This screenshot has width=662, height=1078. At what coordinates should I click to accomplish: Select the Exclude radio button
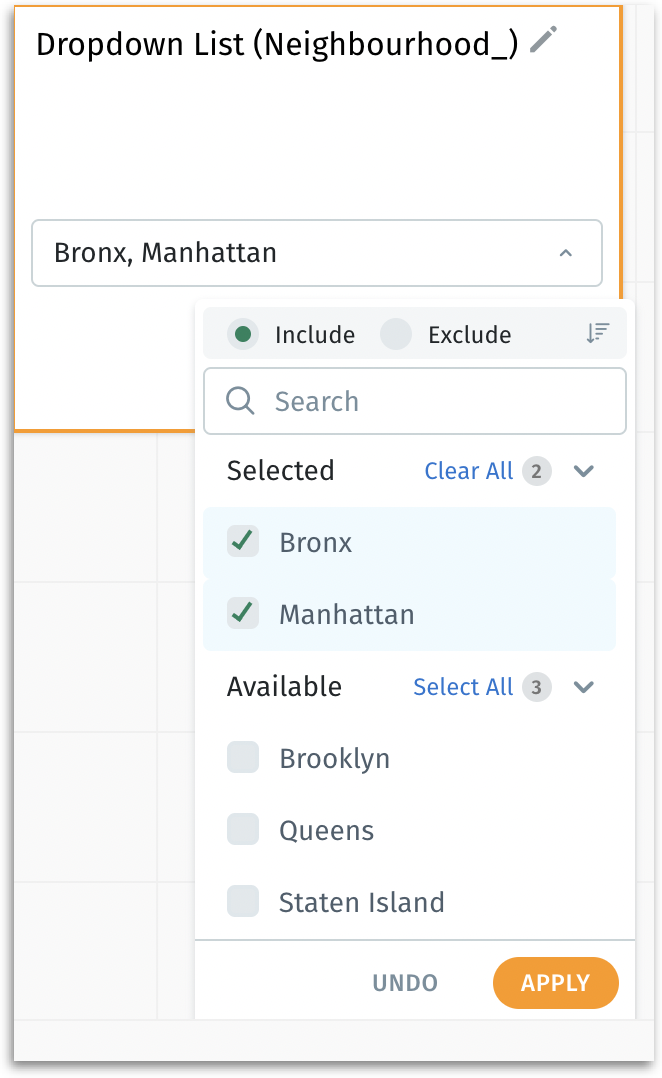396,334
